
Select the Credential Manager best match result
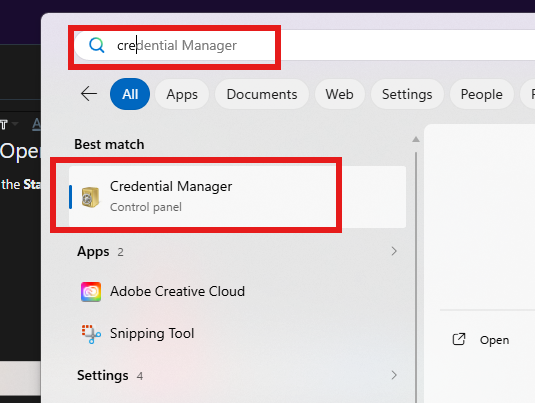click(x=237, y=197)
